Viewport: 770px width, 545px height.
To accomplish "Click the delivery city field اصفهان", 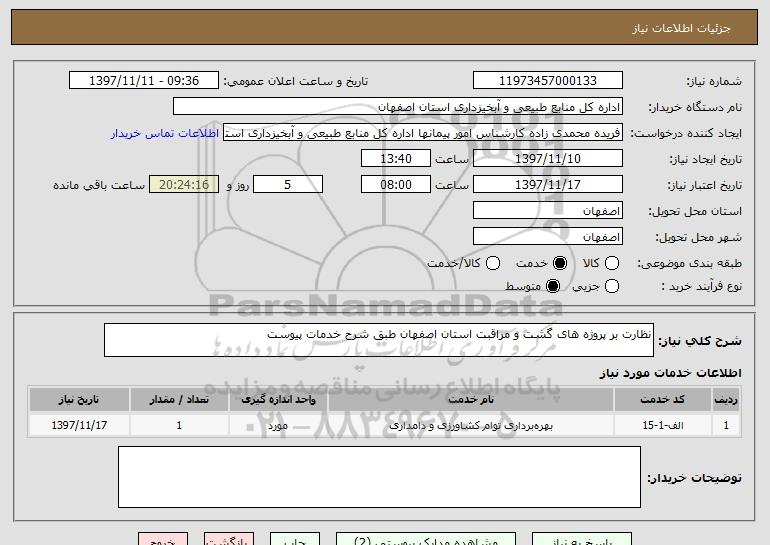I will click(x=548, y=237).
